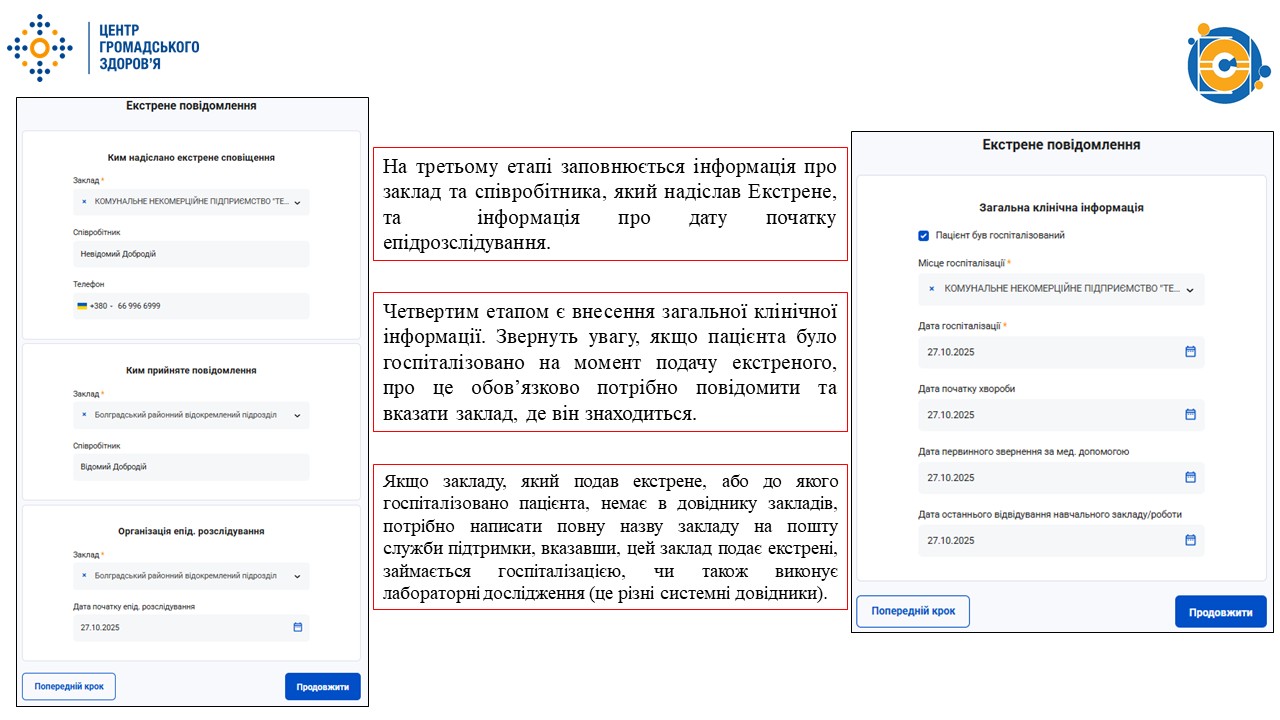Expand Заклад dropdown in Ким прийняте повідомлення
Image resolution: width=1280 pixels, height=720 pixels.
point(299,415)
